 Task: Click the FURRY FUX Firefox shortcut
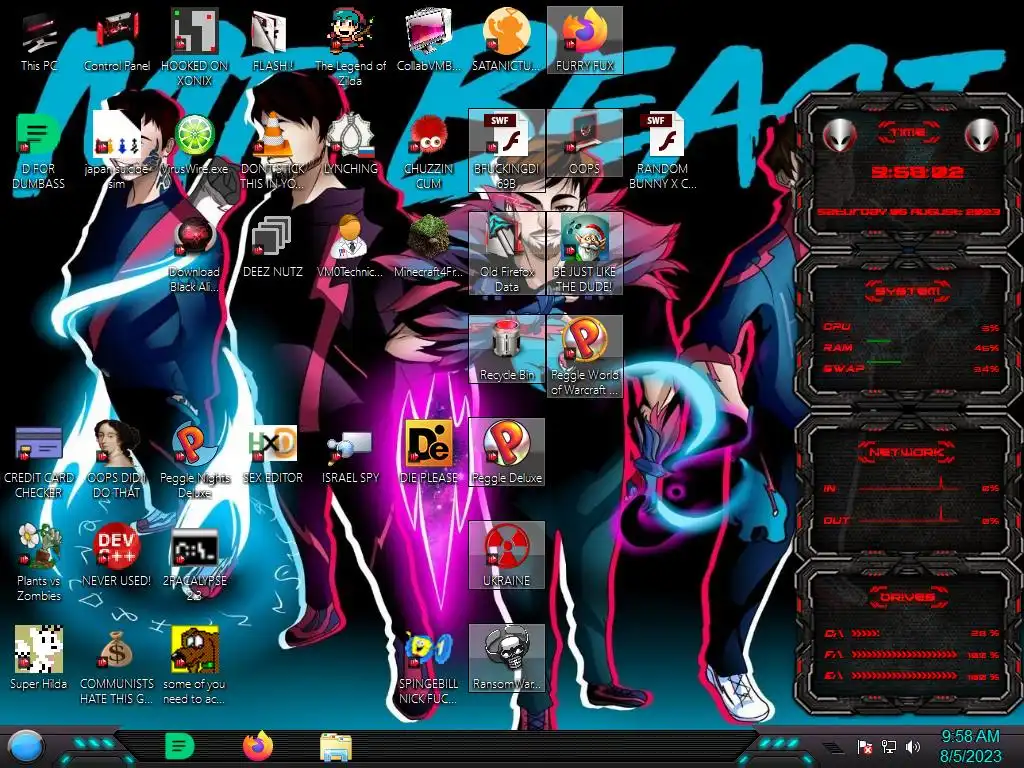[584, 40]
